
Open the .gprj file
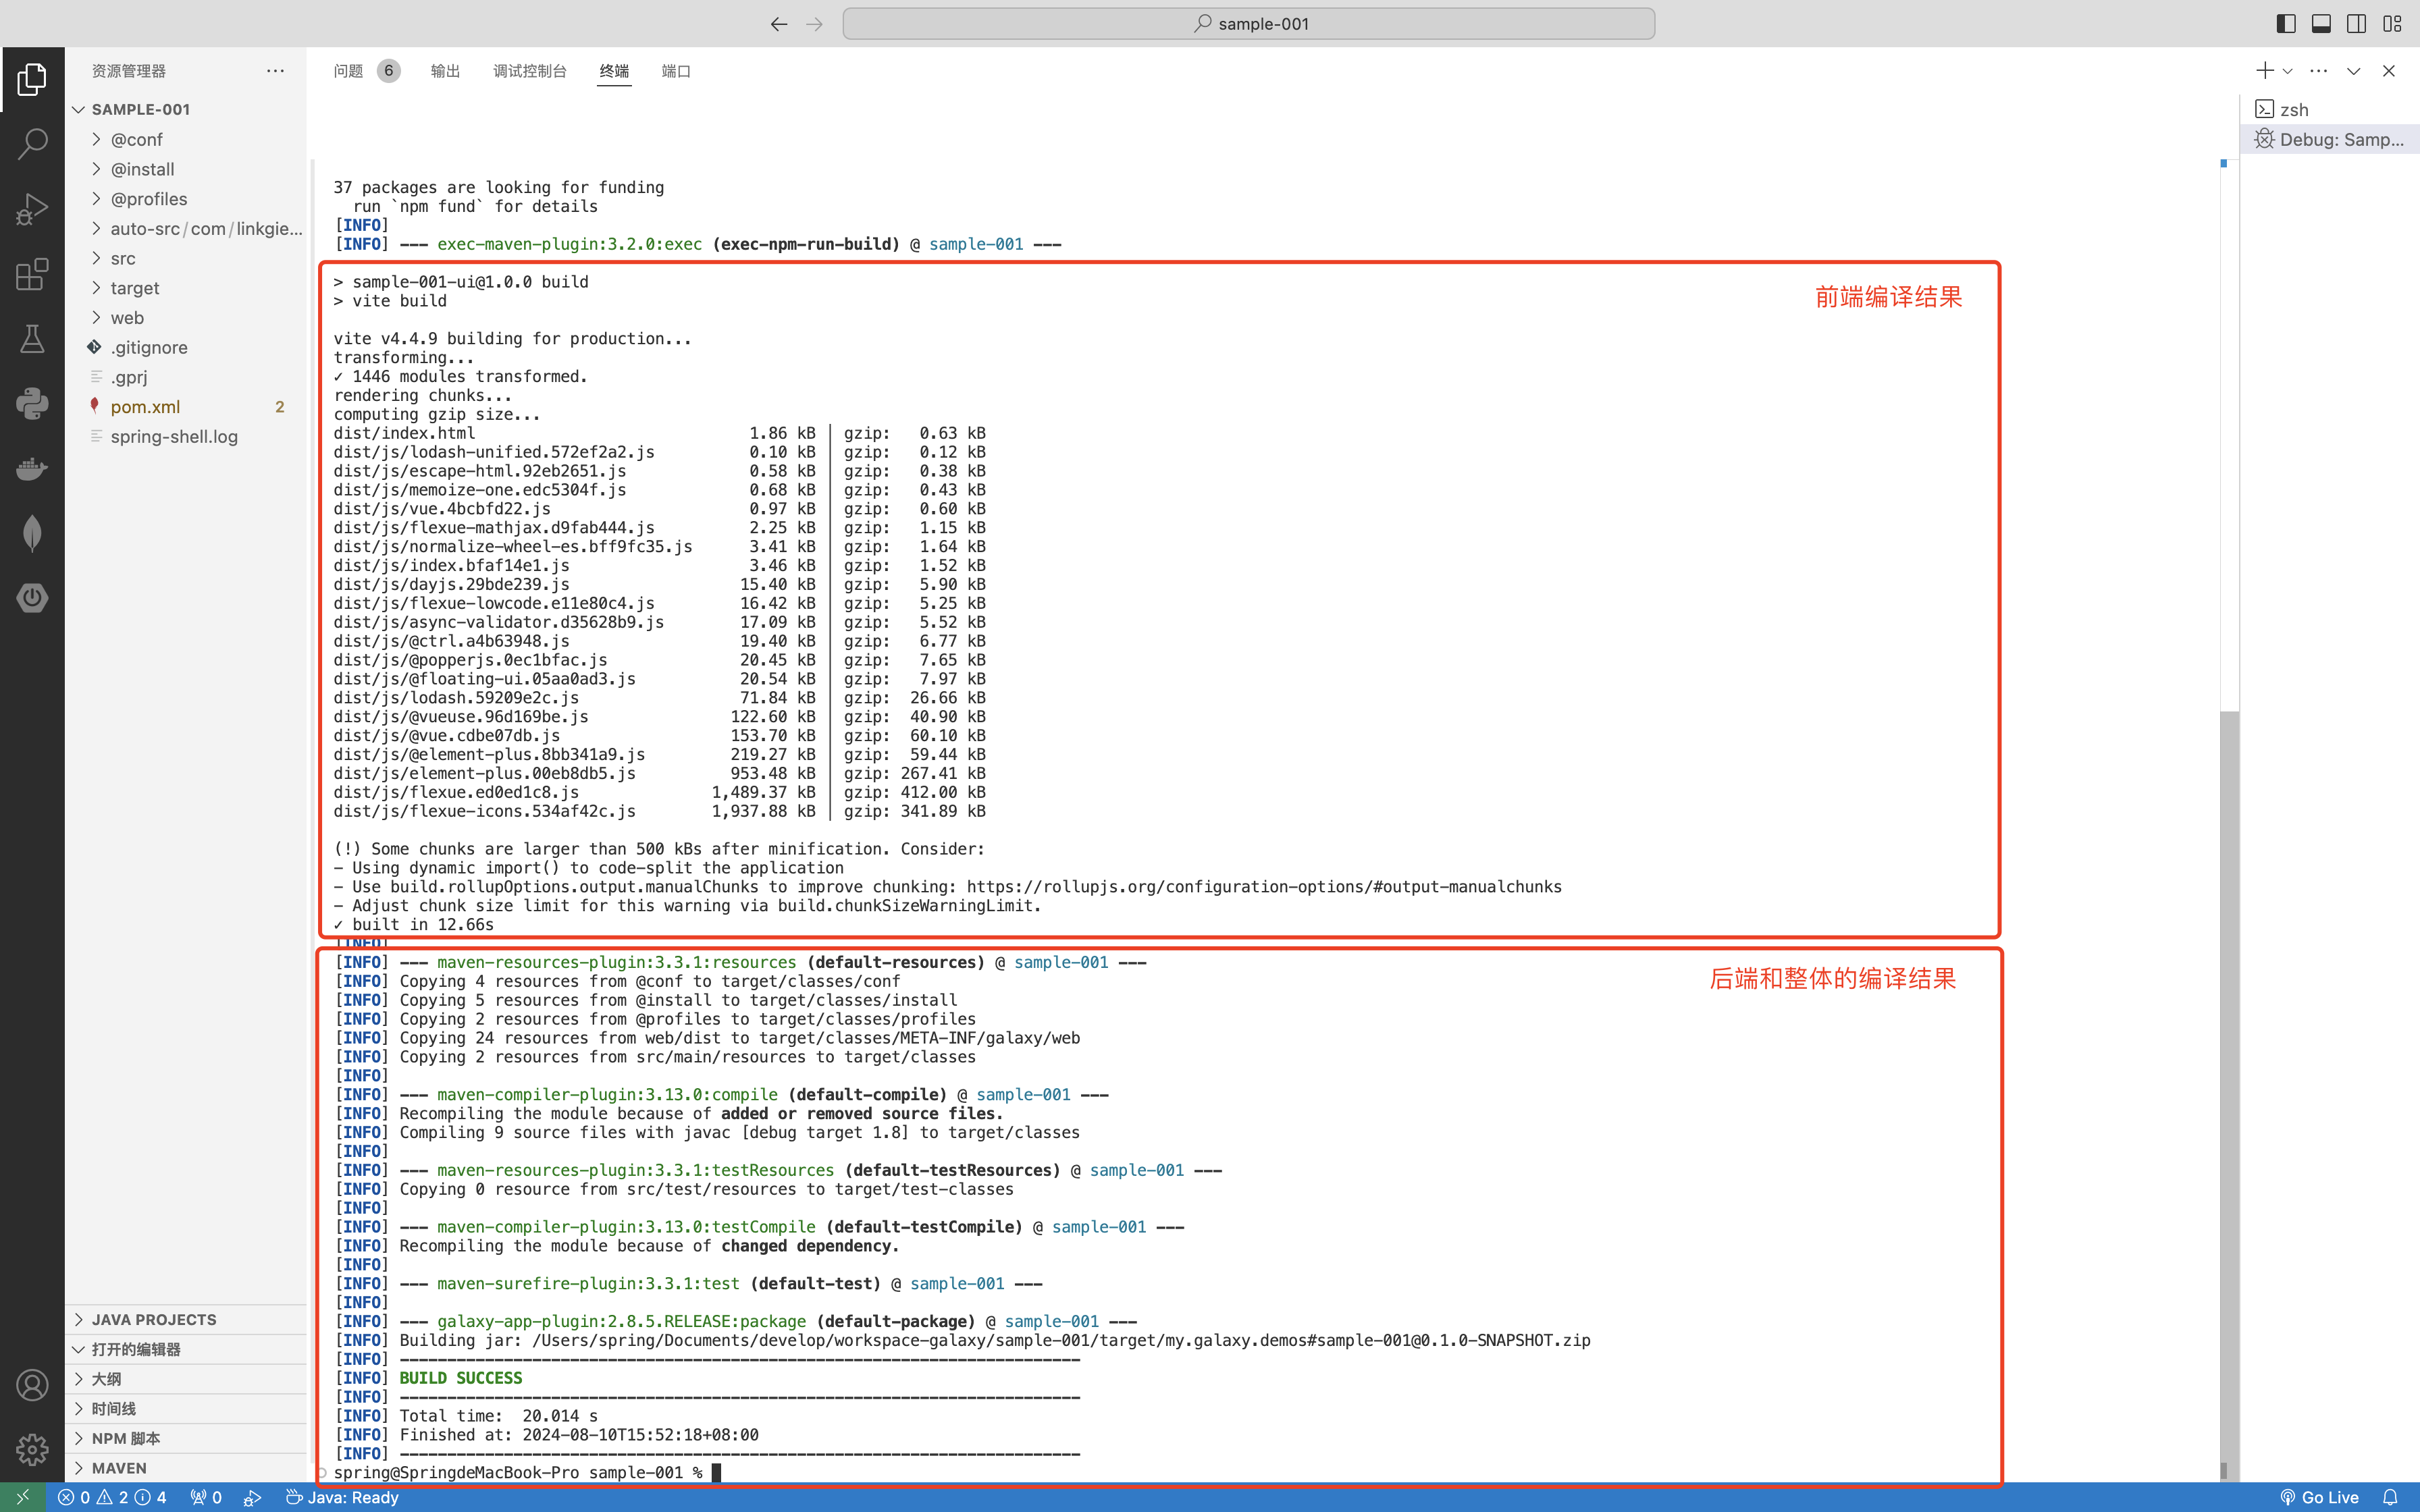[186, 377]
